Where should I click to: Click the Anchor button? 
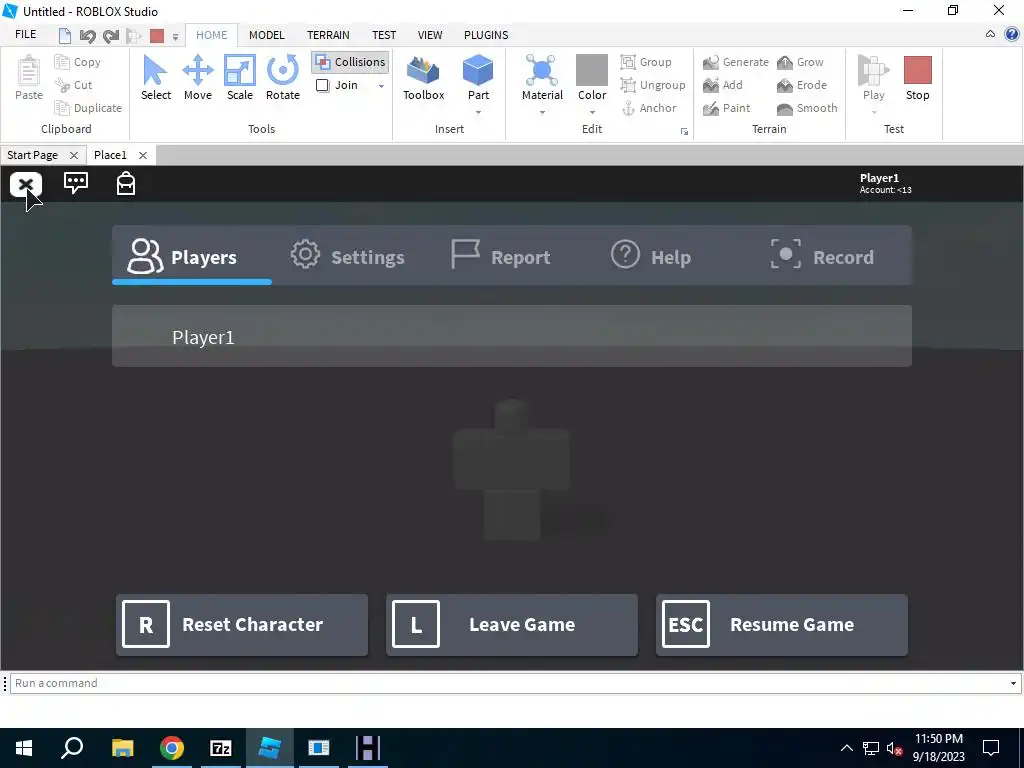tap(648, 108)
